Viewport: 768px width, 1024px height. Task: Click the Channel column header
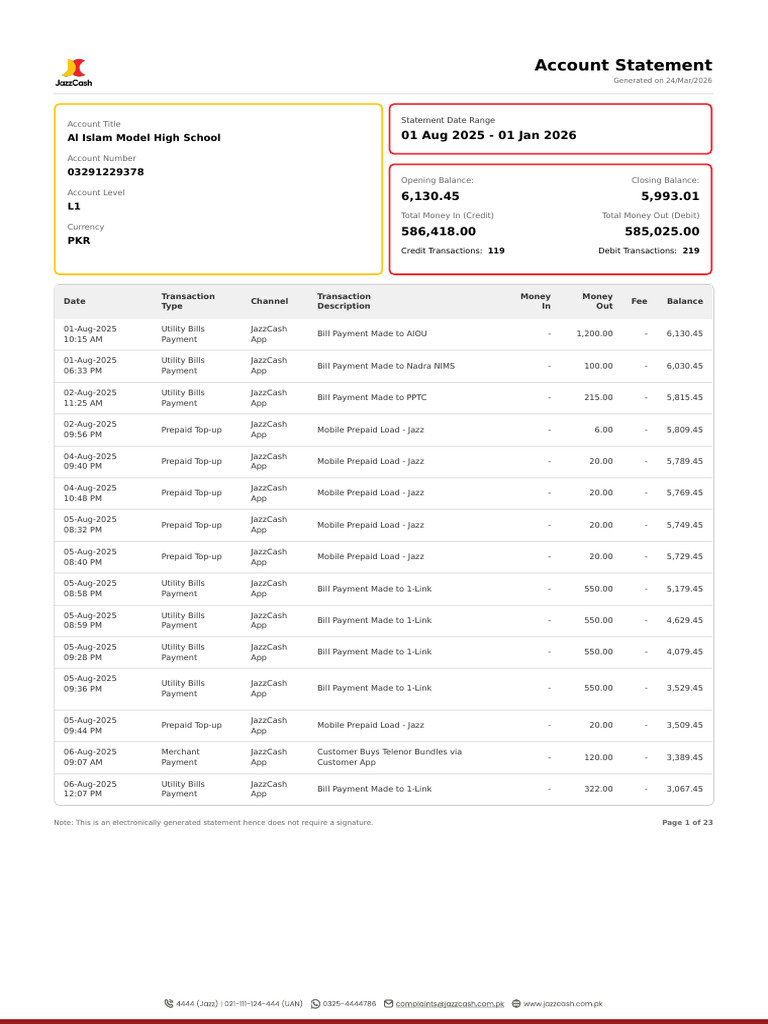pos(269,301)
